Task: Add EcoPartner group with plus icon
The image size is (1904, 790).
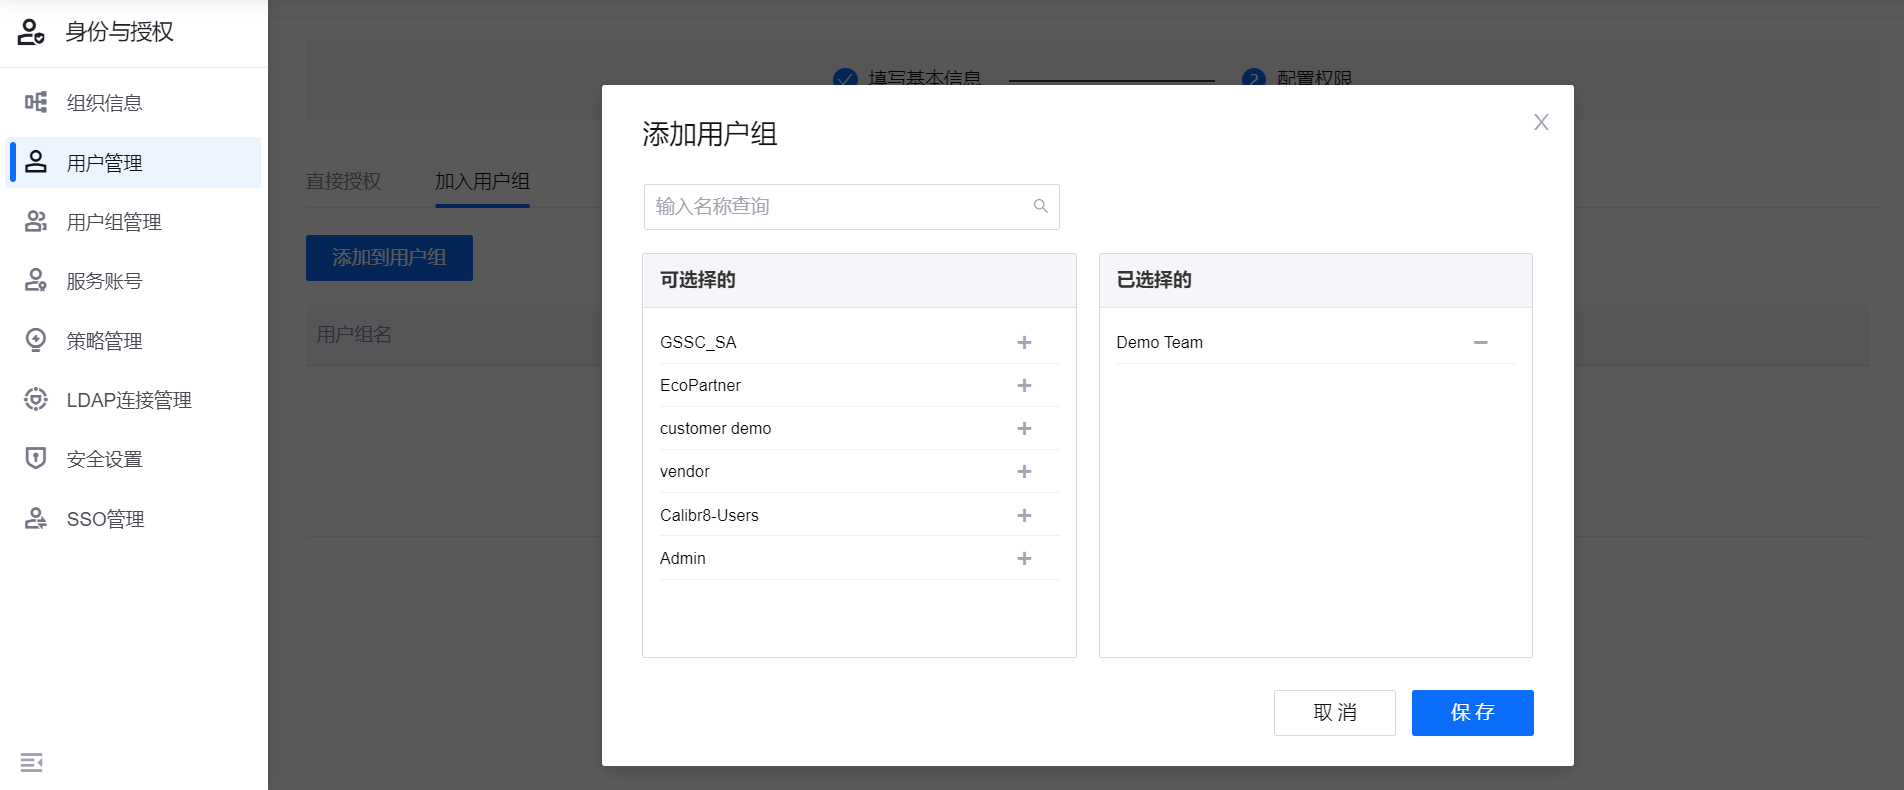Action: coord(1024,385)
